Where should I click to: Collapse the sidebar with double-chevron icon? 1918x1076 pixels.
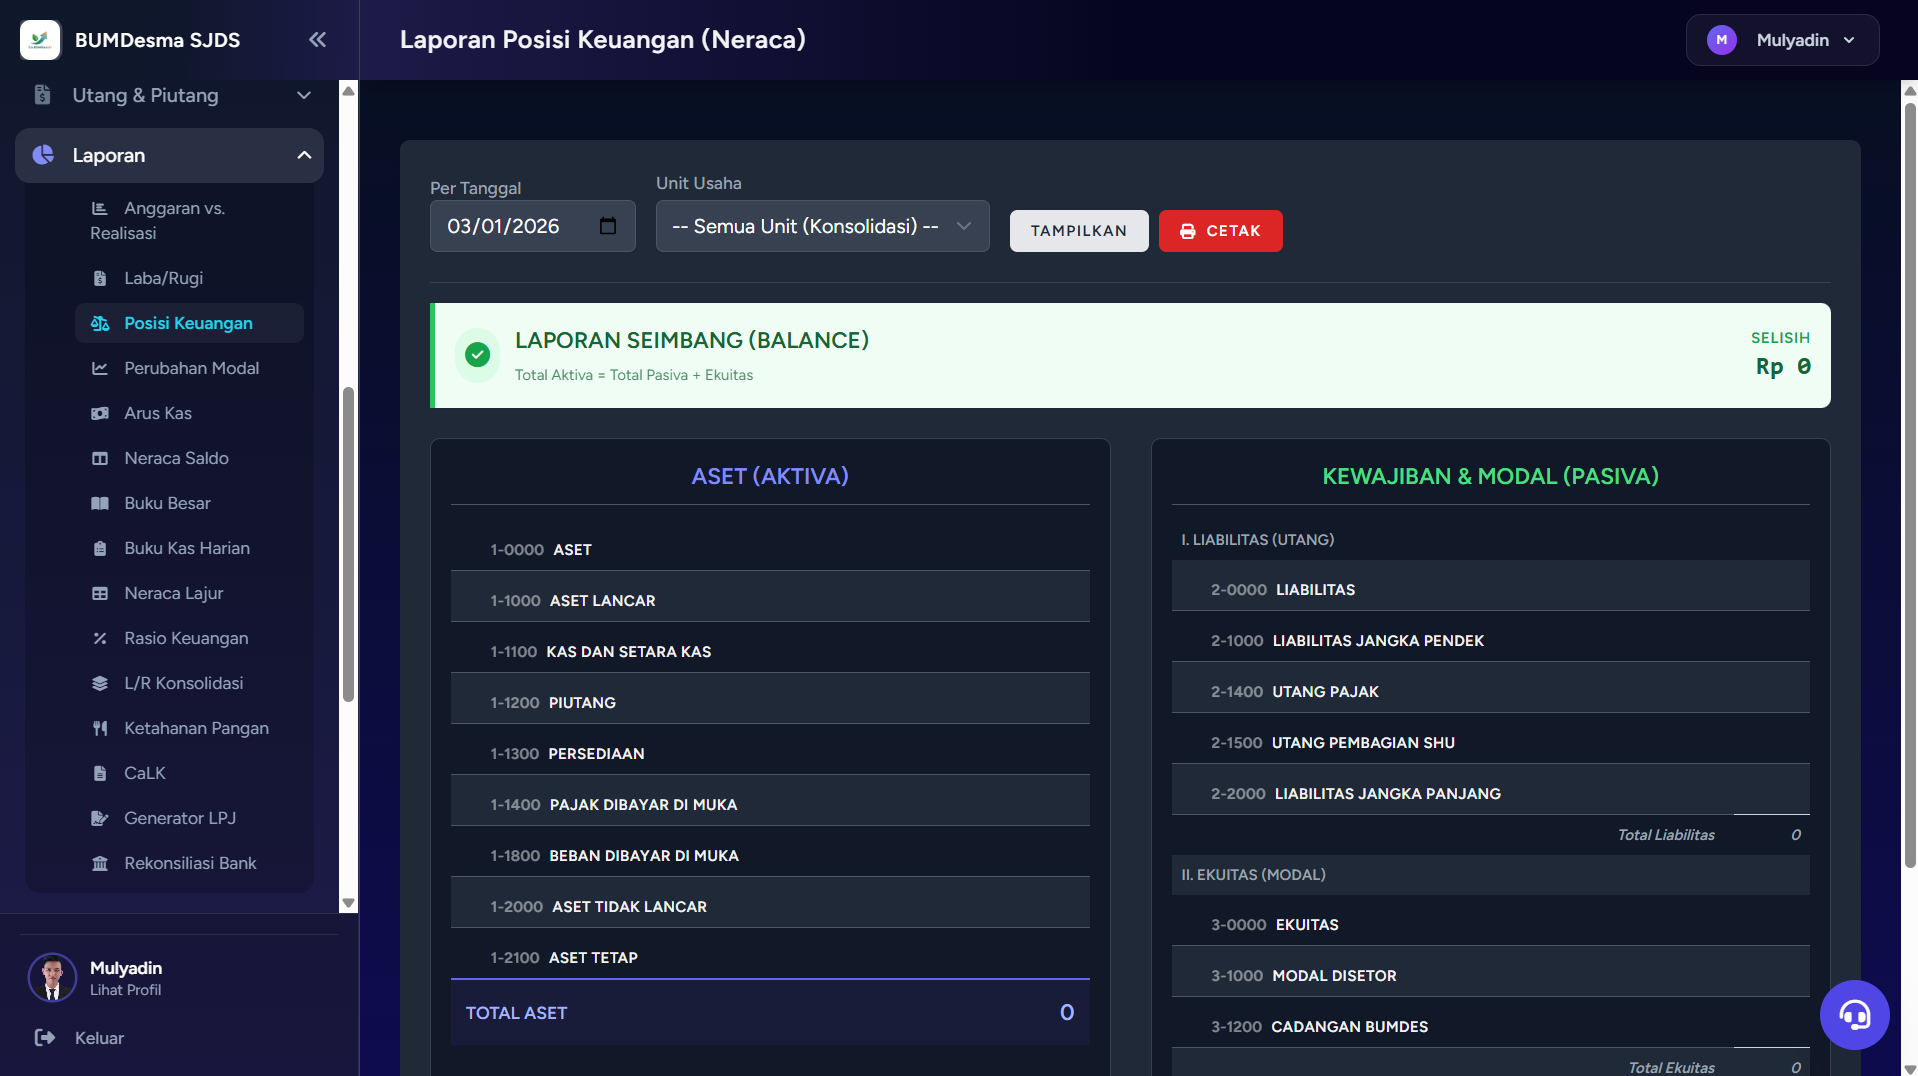(x=317, y=40)
